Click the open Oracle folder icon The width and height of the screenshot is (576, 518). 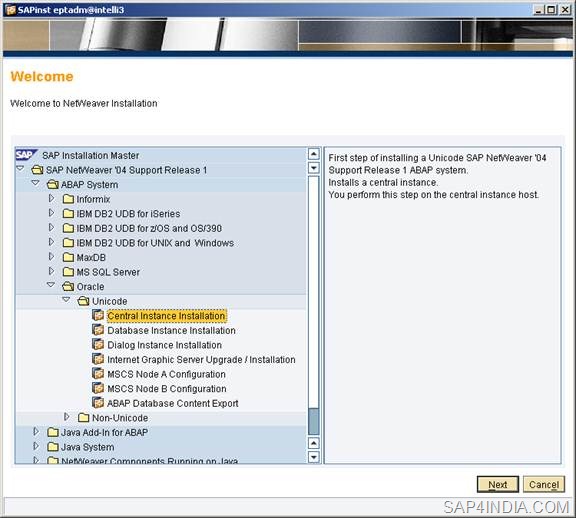(x=68, y=287)
